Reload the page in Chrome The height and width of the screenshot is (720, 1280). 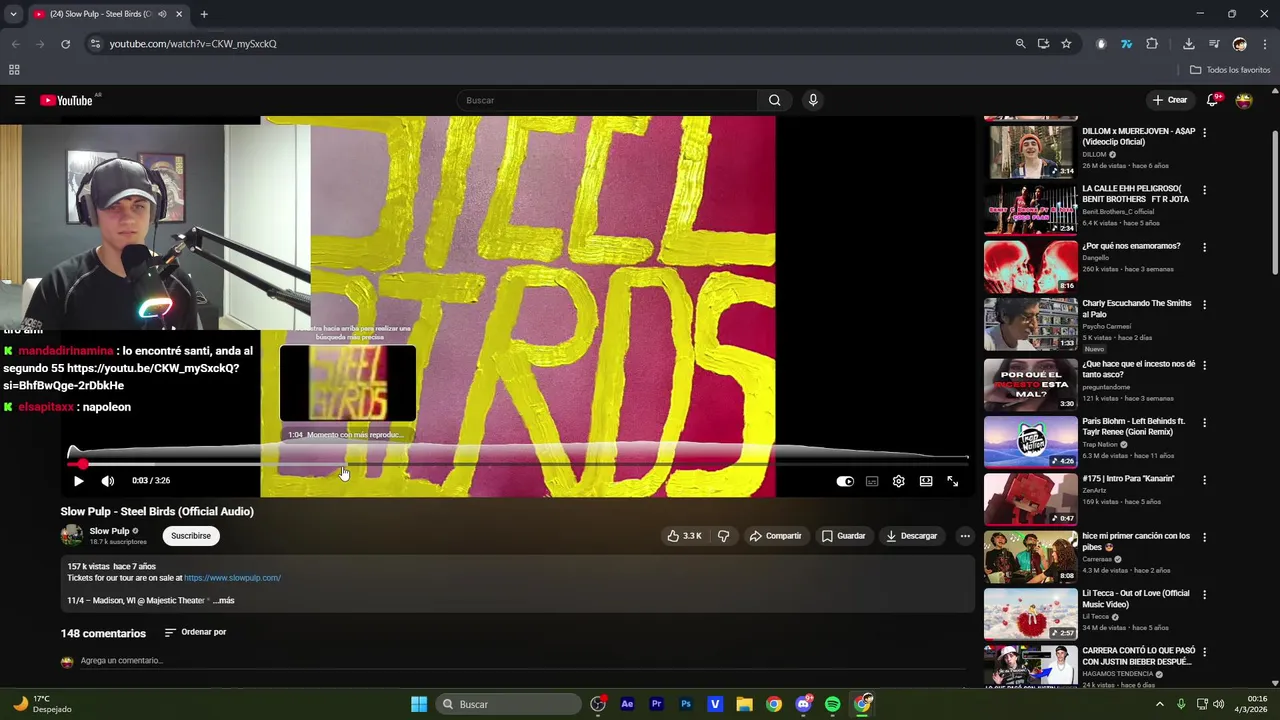tap(65, 44)
